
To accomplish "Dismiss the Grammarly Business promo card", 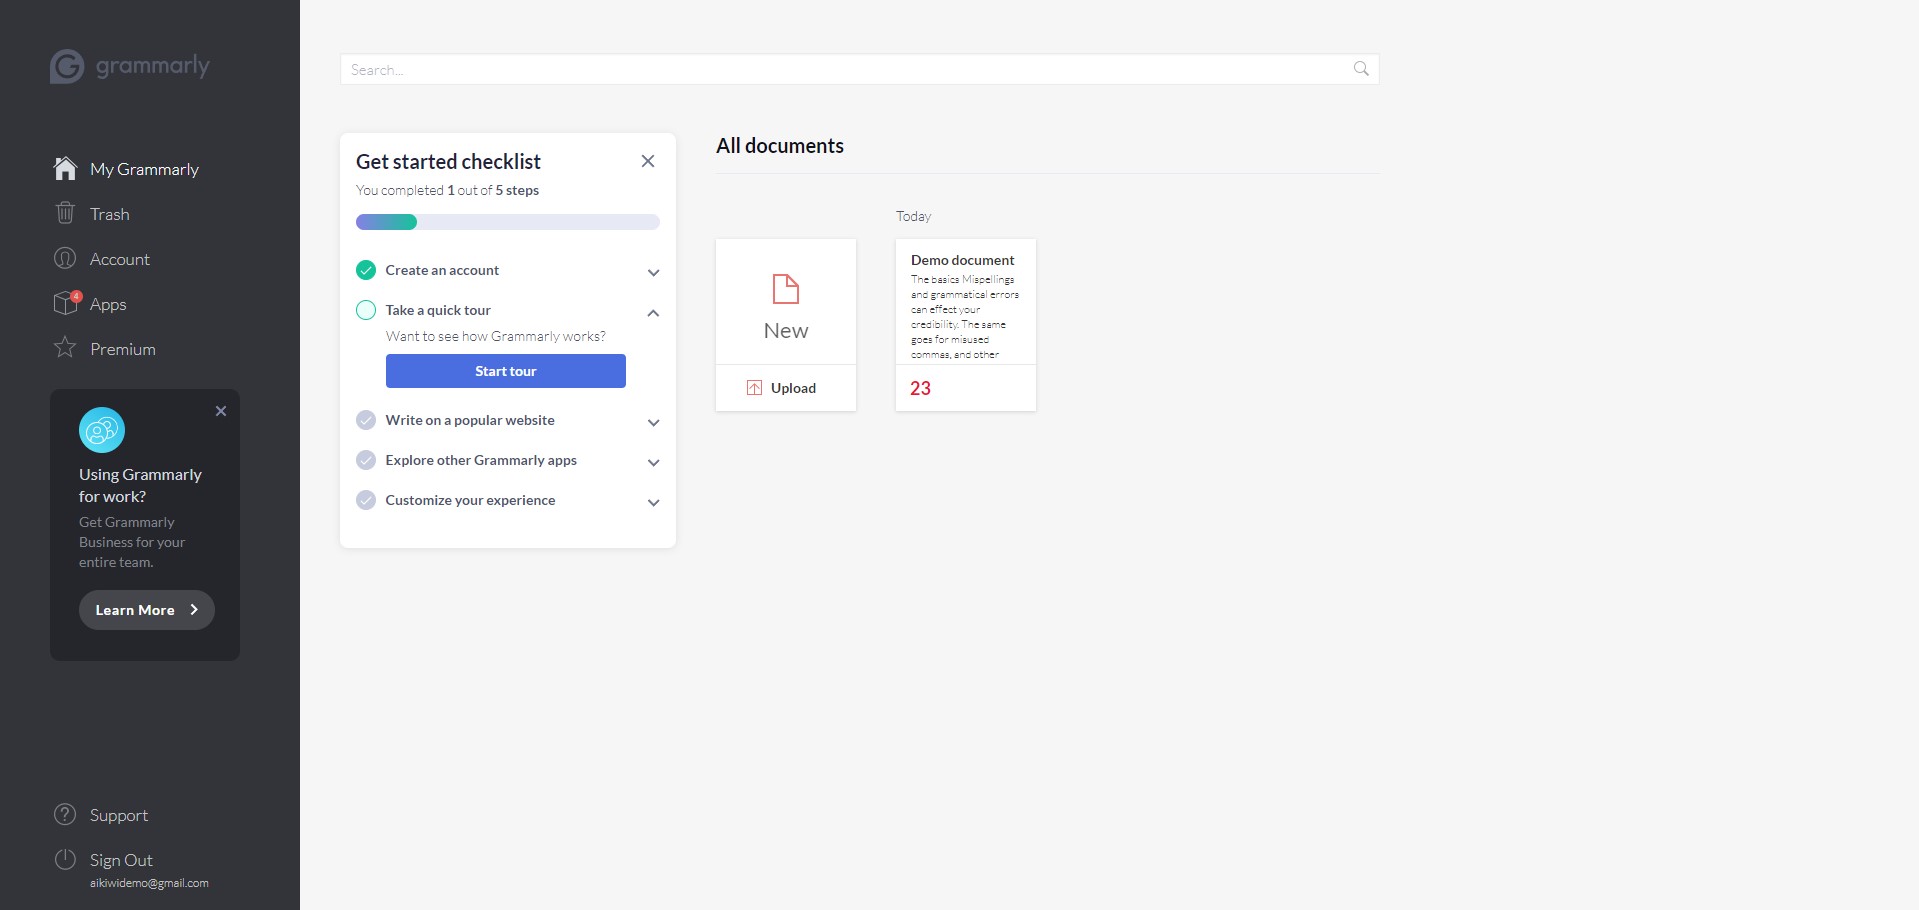I will point(221,411).
